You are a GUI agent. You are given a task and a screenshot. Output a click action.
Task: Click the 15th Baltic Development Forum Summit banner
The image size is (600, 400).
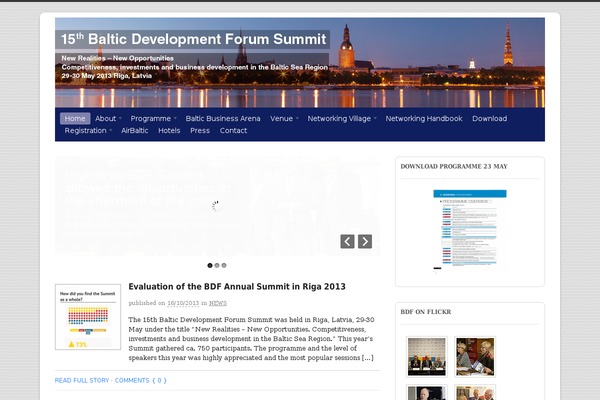coord(300,63)
